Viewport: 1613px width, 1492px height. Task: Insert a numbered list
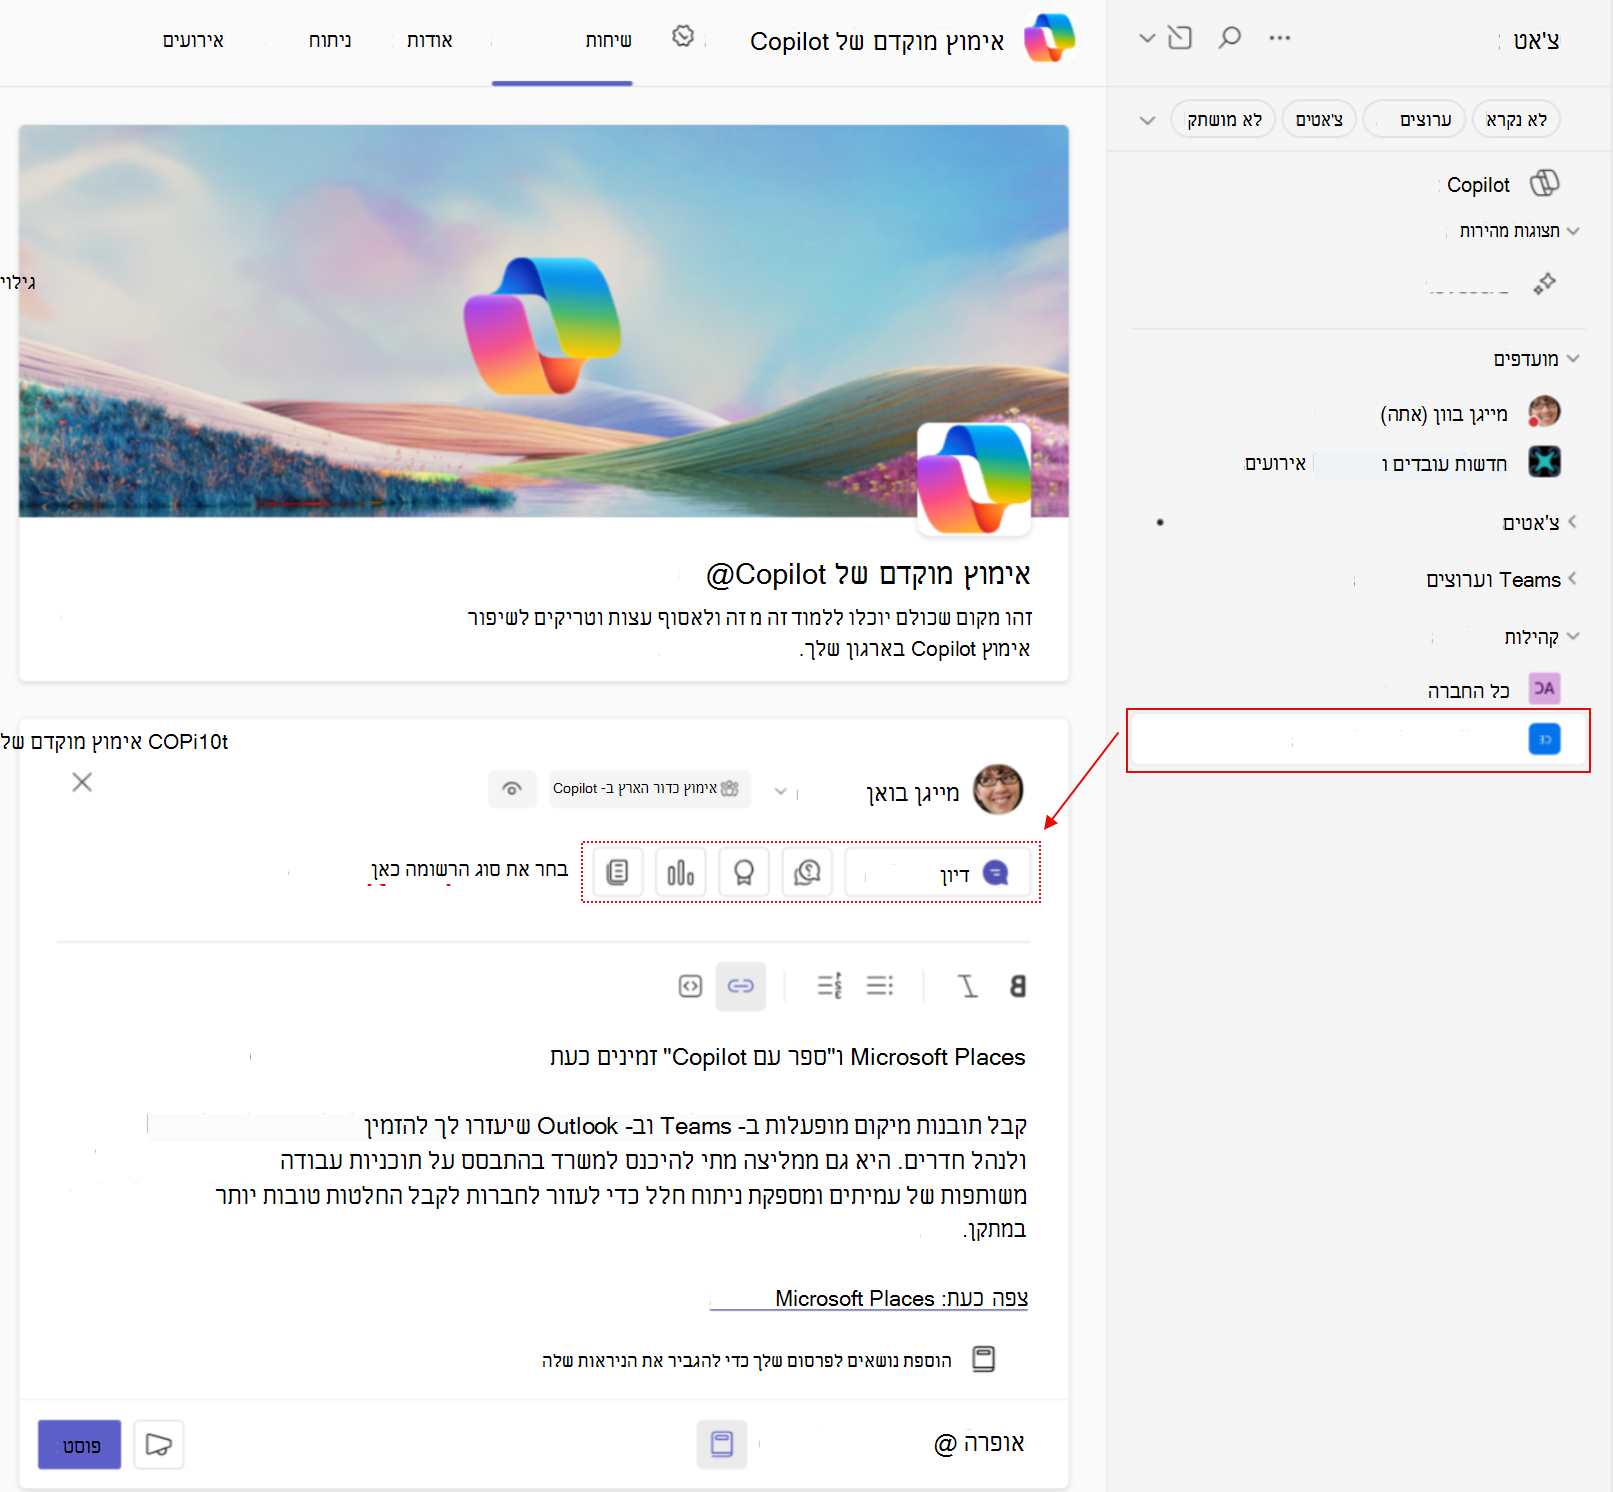(830, 986)
